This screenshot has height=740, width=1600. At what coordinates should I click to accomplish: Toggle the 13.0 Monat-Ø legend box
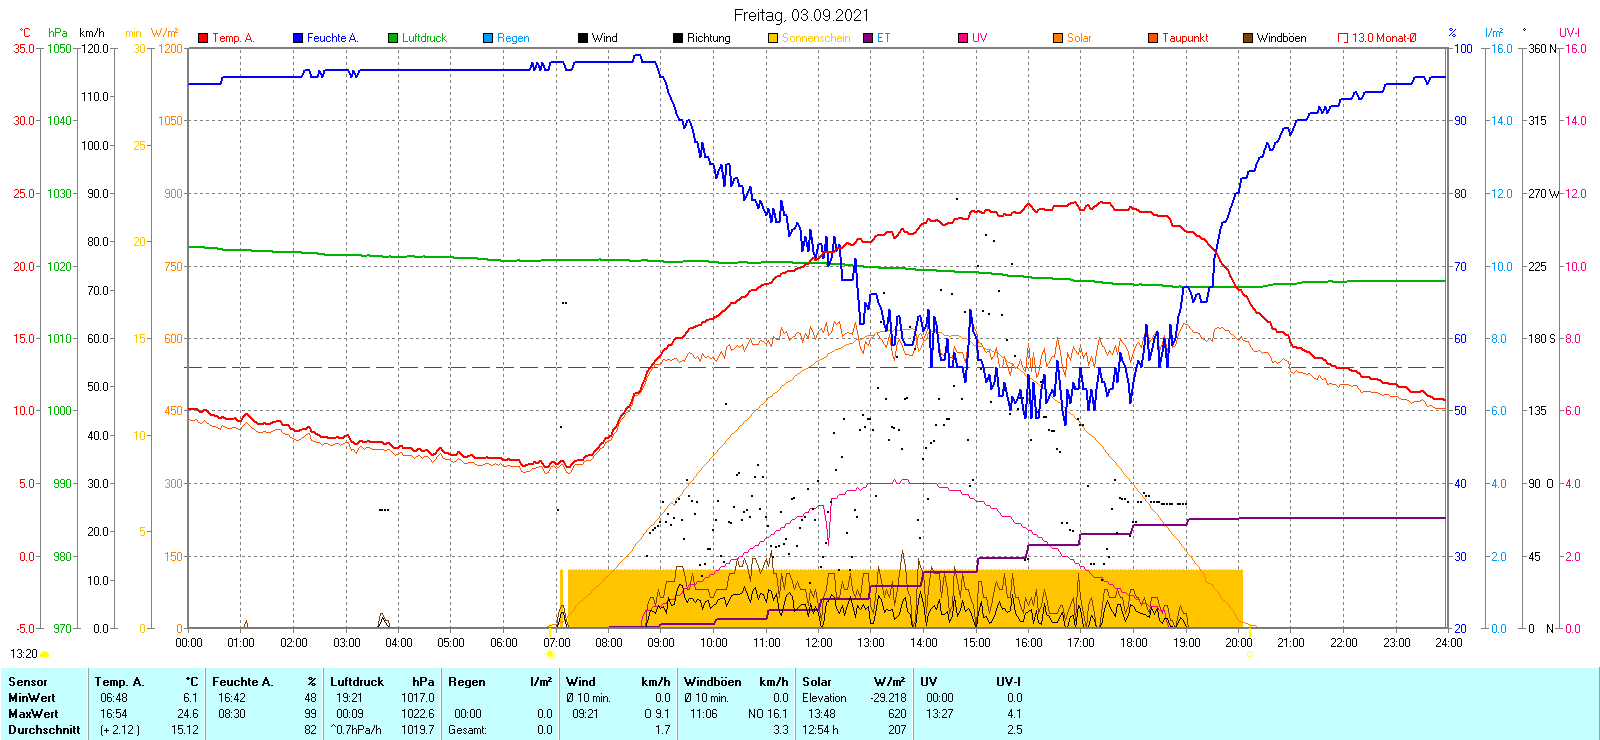(x=1343, y=38)
